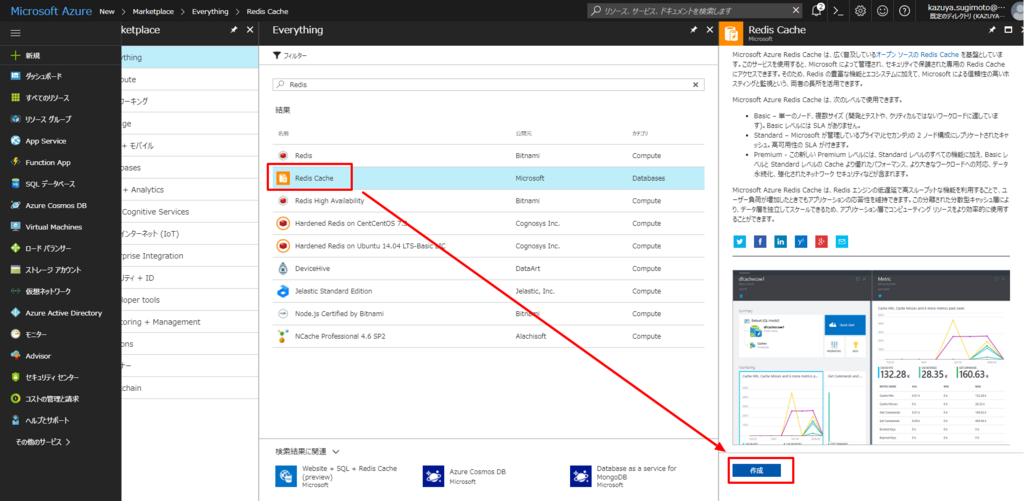This screenshot has height=501, width=1024.
Task: Expand その他のサービス chevron
Action: pos(68,442)
